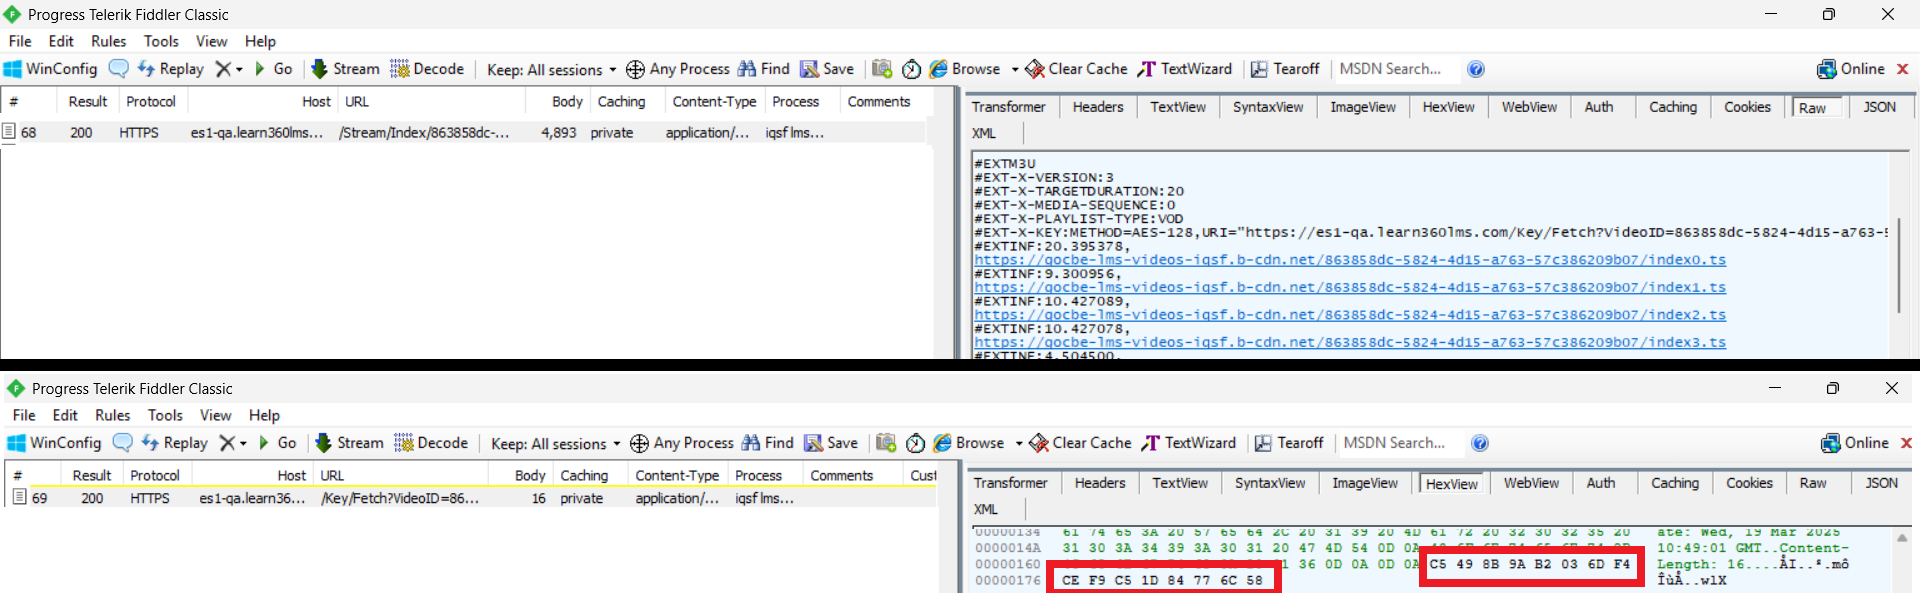Open the File menu in the top window
The width and height of the screenshot is (1920, 593).
point(20,41)
